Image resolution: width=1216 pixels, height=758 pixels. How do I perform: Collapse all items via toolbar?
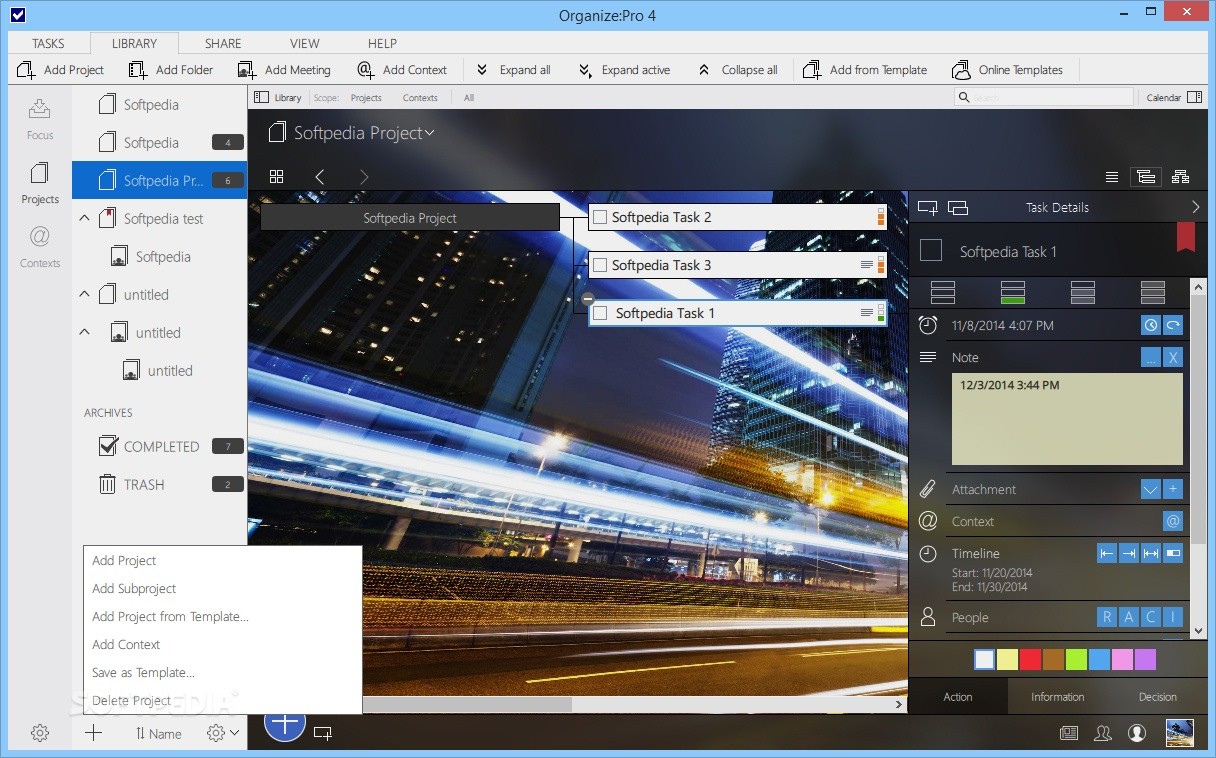tap(737, 70)
